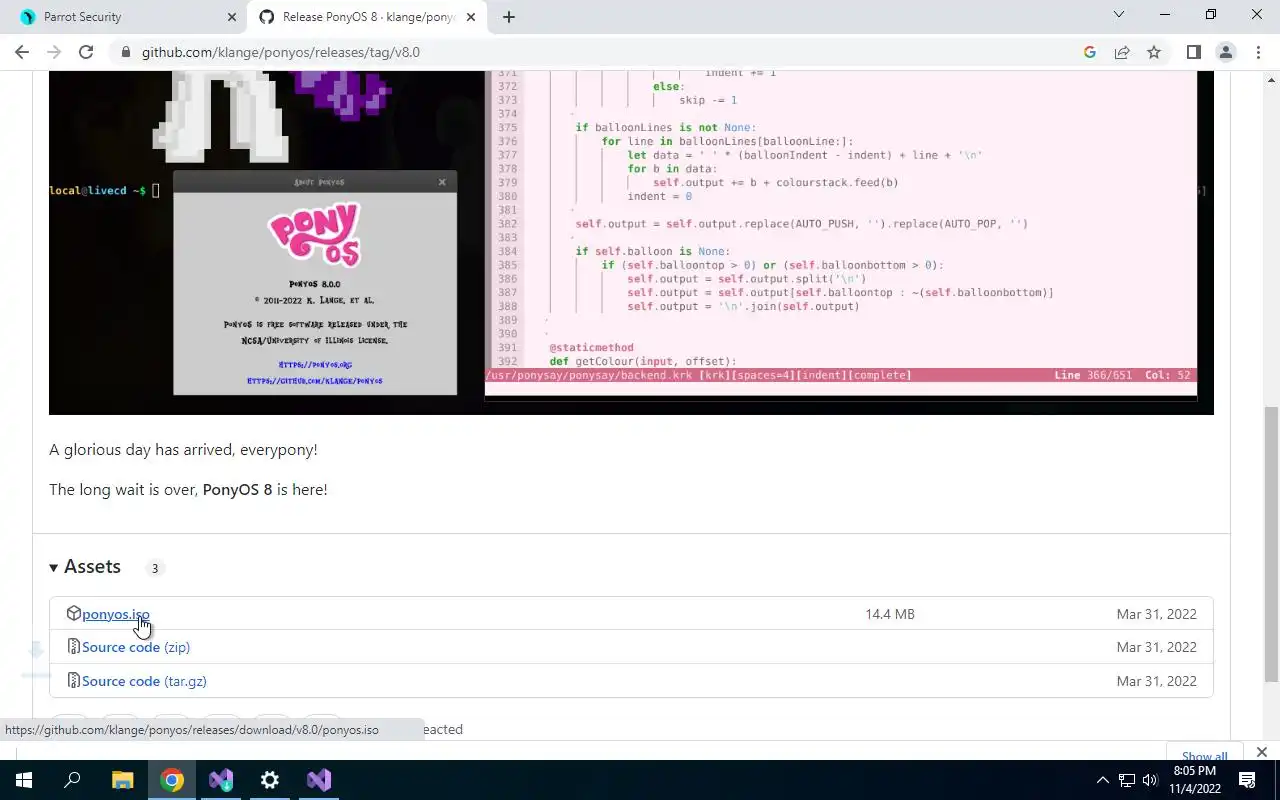The image size is (1280, 800).
Task: Open the notification center
Action: tap(1248, 780)
